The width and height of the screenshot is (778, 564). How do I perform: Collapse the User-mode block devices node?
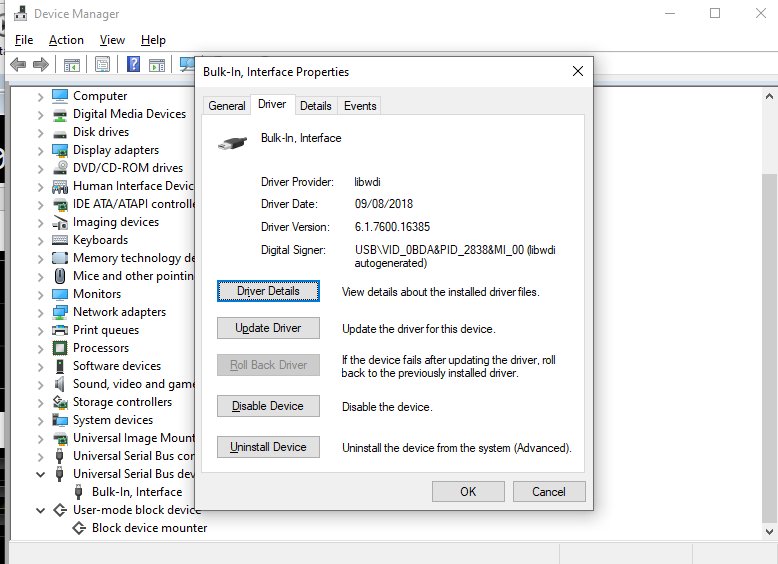tap(41, 510)
